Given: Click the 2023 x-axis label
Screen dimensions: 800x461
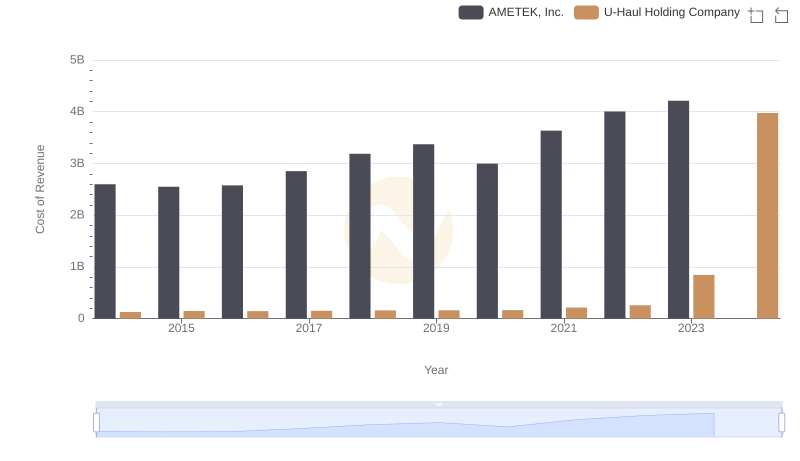Looking at the screenshot, I should (x=691, y=328).
